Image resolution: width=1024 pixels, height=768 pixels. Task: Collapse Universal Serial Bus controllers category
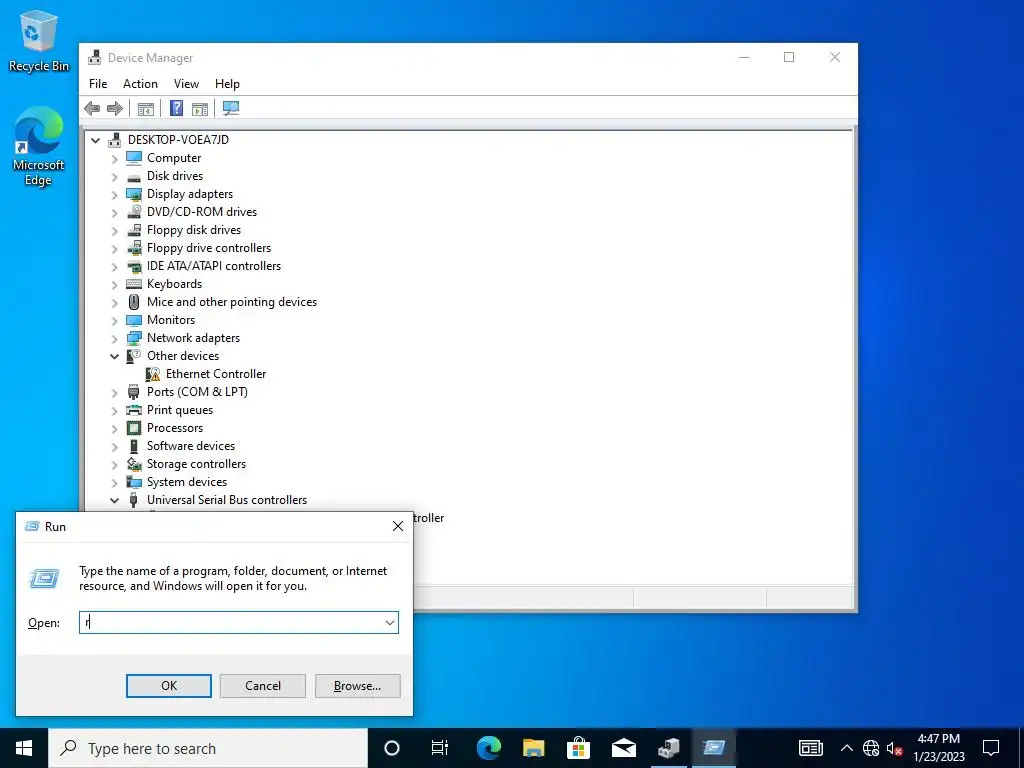tap(114, 501)
